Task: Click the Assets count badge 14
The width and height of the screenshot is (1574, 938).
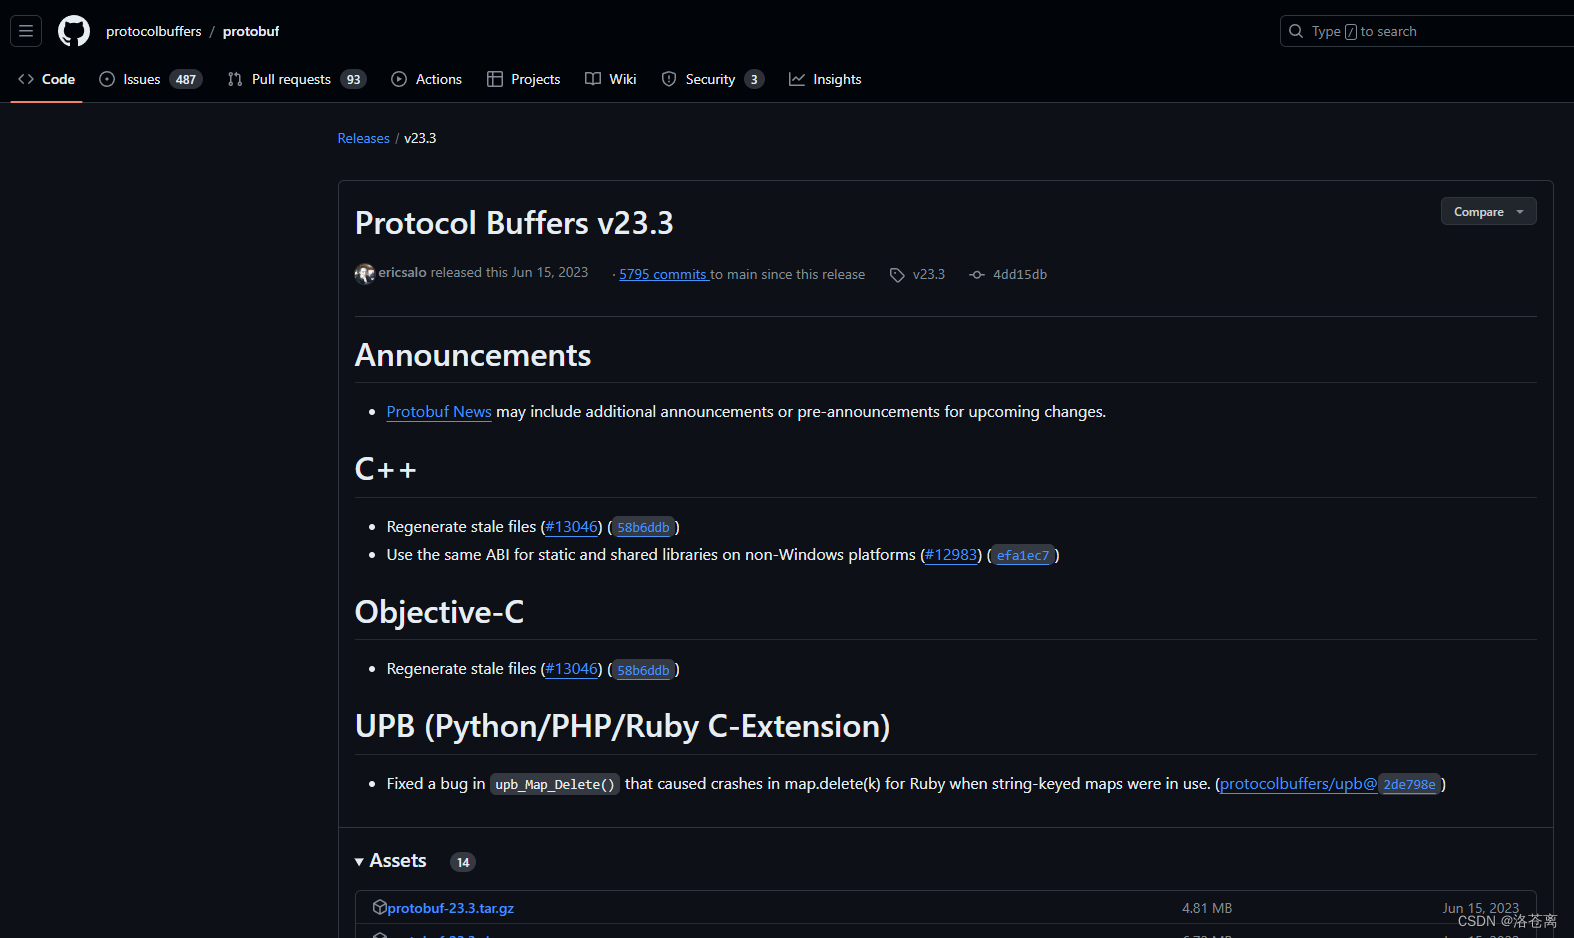Action: click(463, 862)
